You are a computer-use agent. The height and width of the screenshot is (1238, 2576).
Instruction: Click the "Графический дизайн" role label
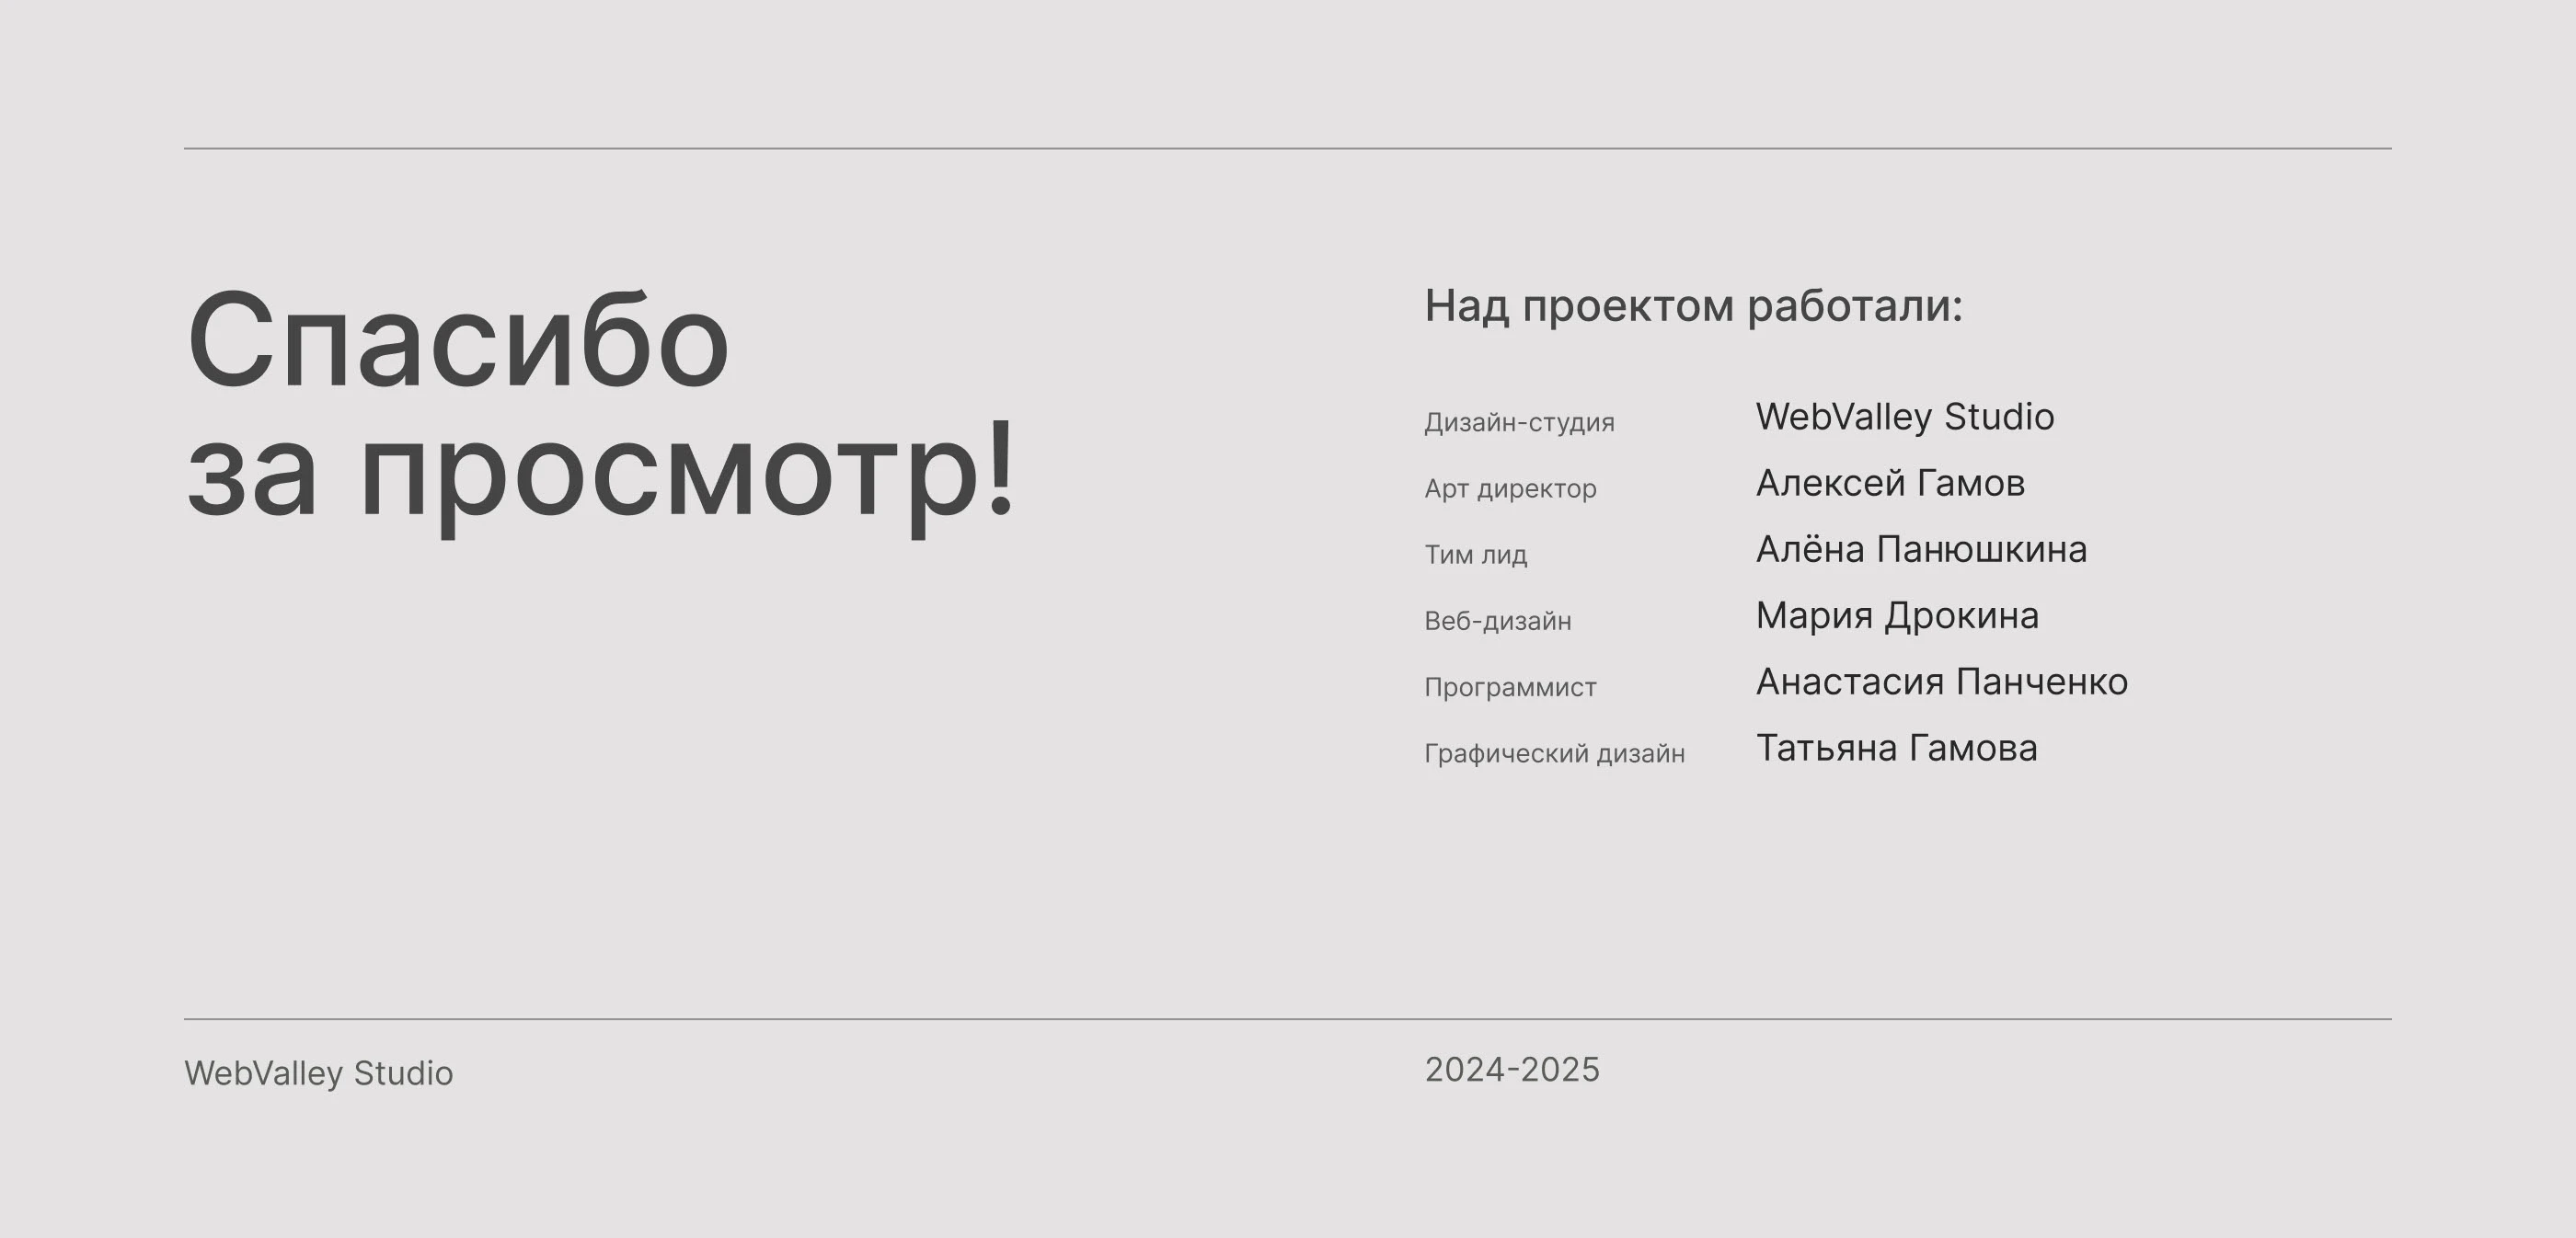click(x=1554, y=753)
